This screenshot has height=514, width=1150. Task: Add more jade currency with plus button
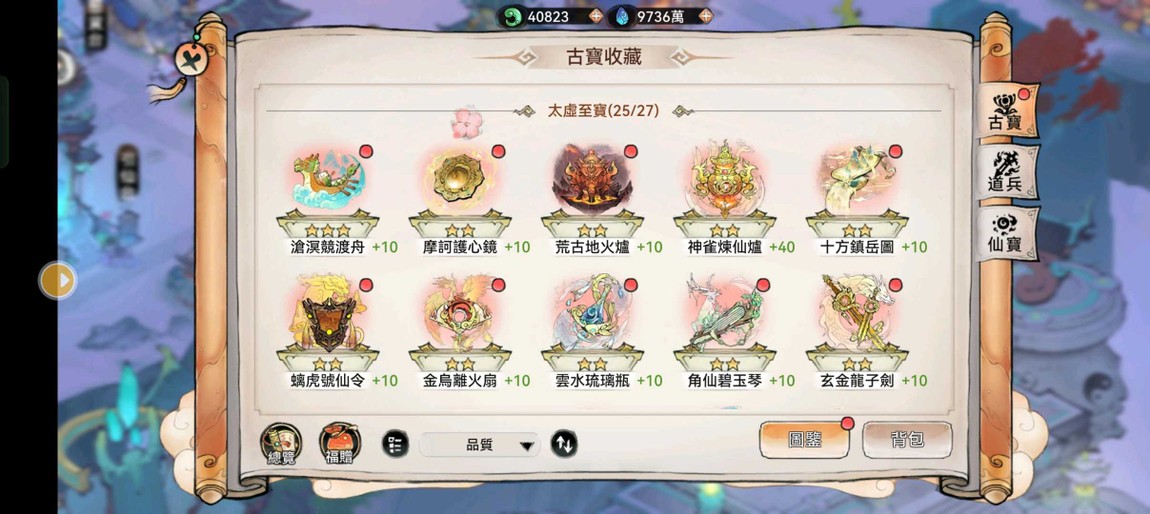596,15
